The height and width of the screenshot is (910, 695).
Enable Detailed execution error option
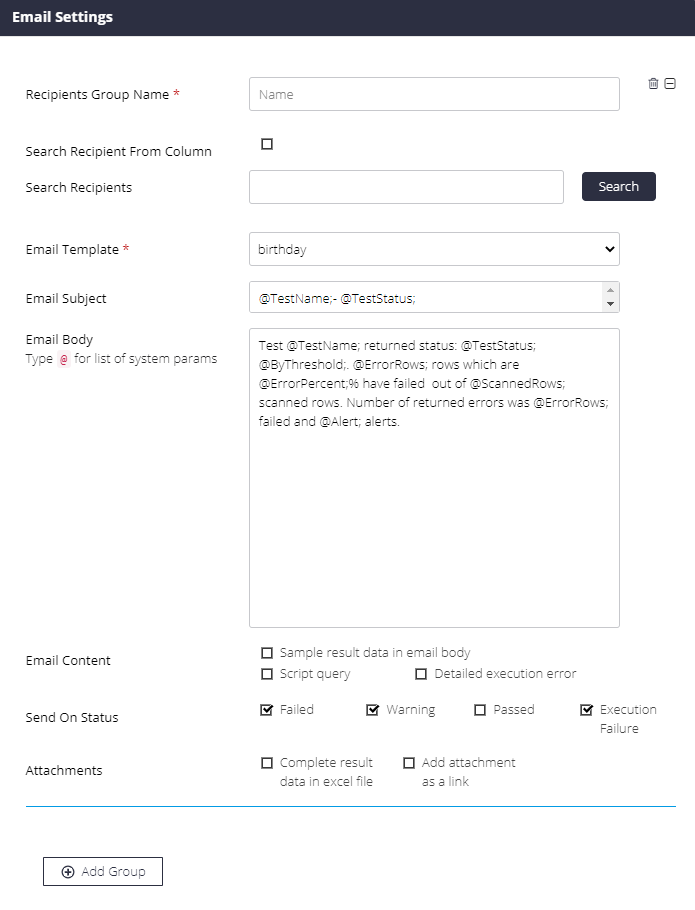(421, 674)
